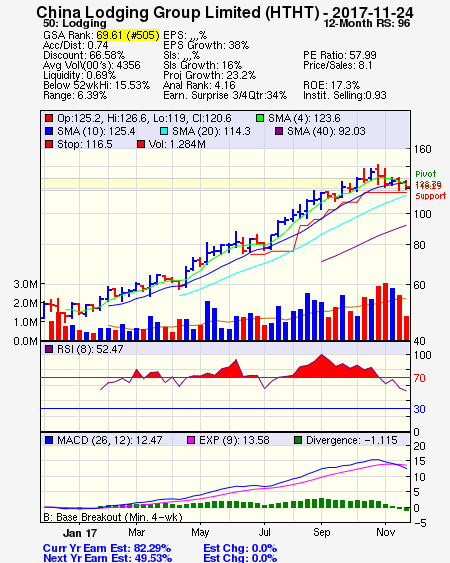Click the 'EPS Growth: 38%' value

(x=206, y=45)
